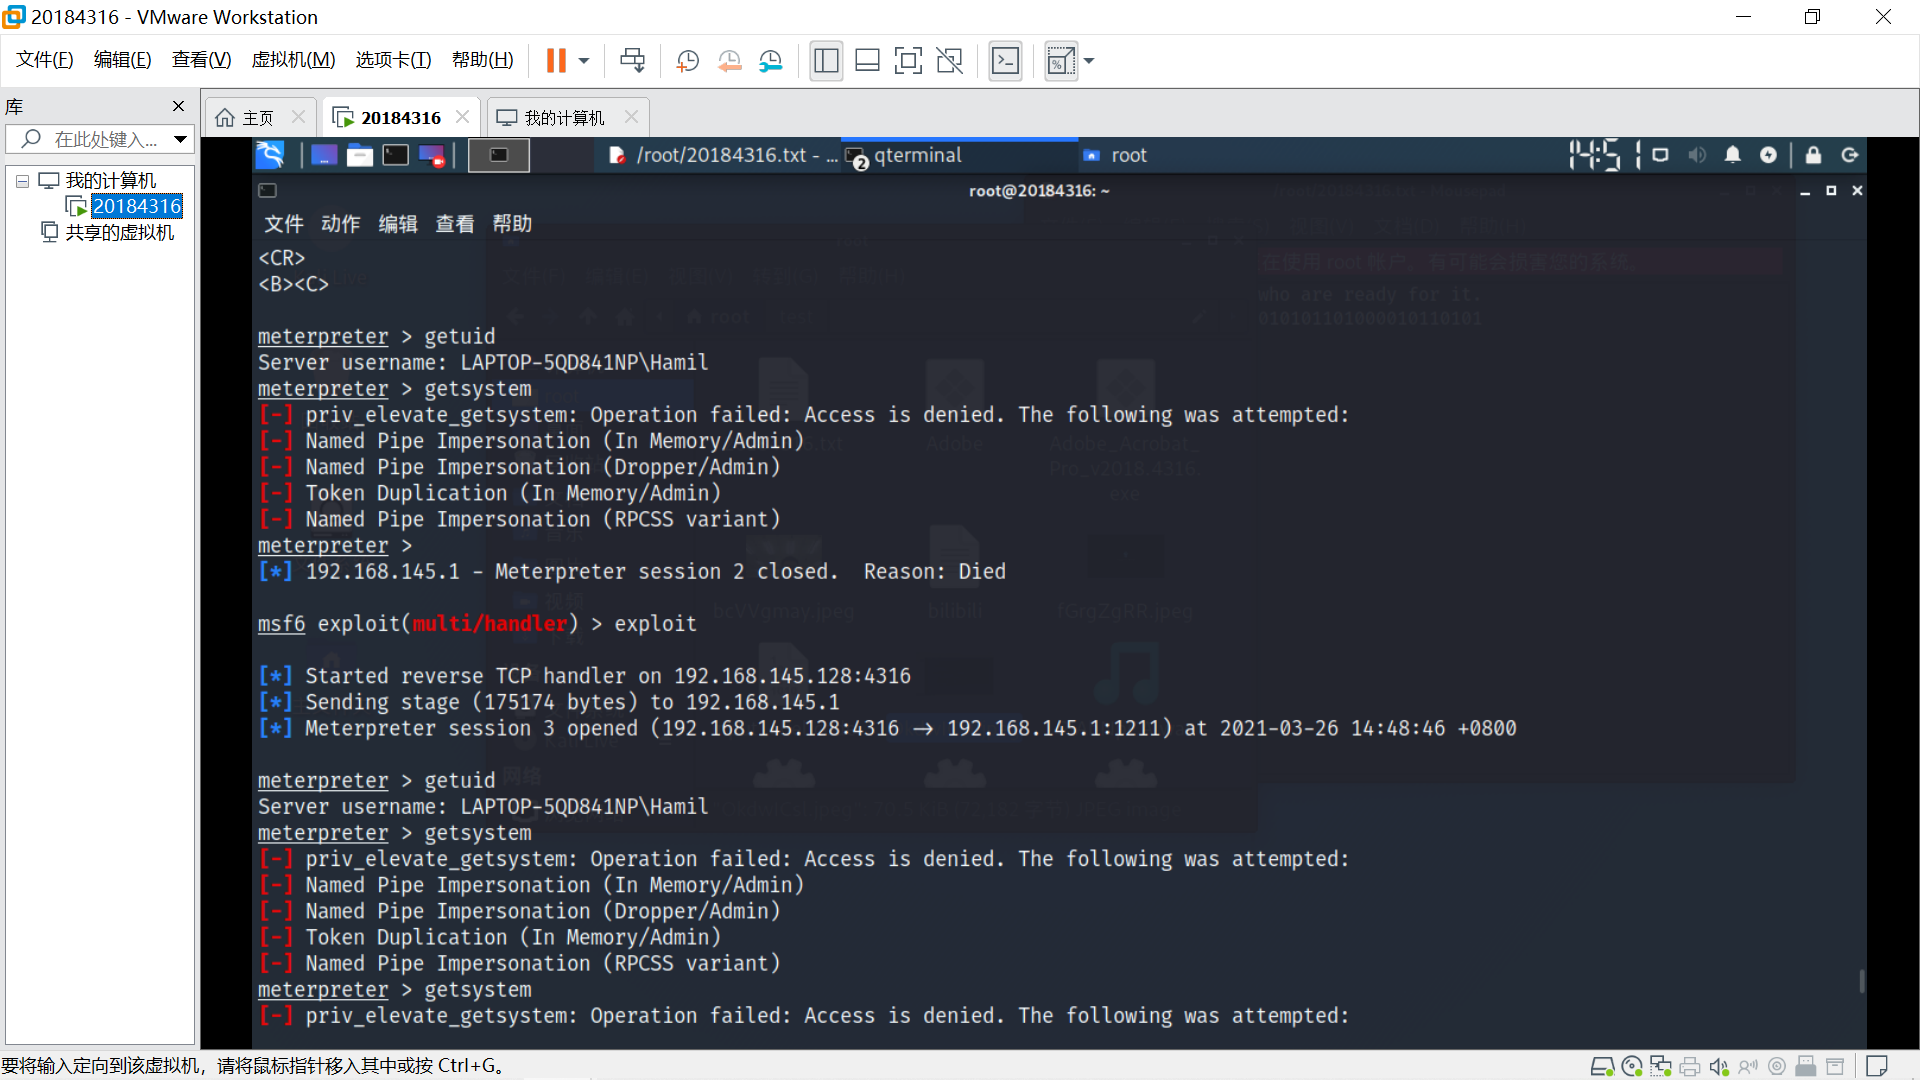Click the qterminal taskbar button
This screenshot has height=1080, width=1920.
[915, 155]
